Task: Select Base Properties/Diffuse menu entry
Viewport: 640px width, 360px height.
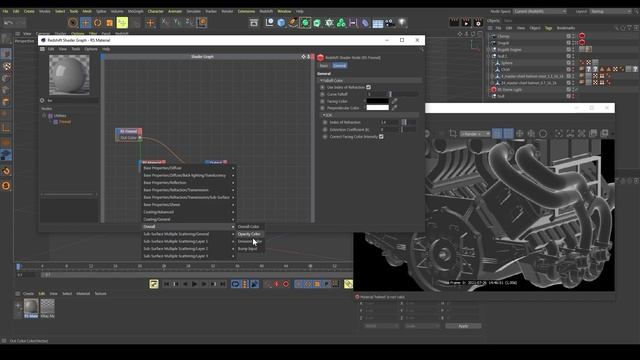Action: [189, 168]
